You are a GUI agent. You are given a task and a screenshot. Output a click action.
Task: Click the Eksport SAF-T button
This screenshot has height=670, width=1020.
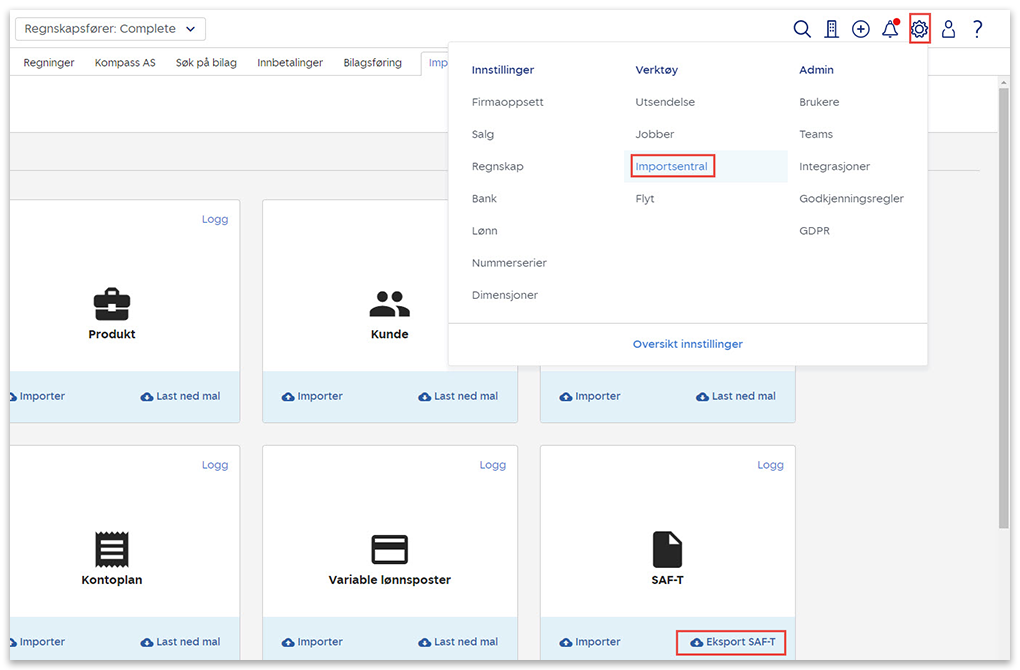tap(732, 642)
